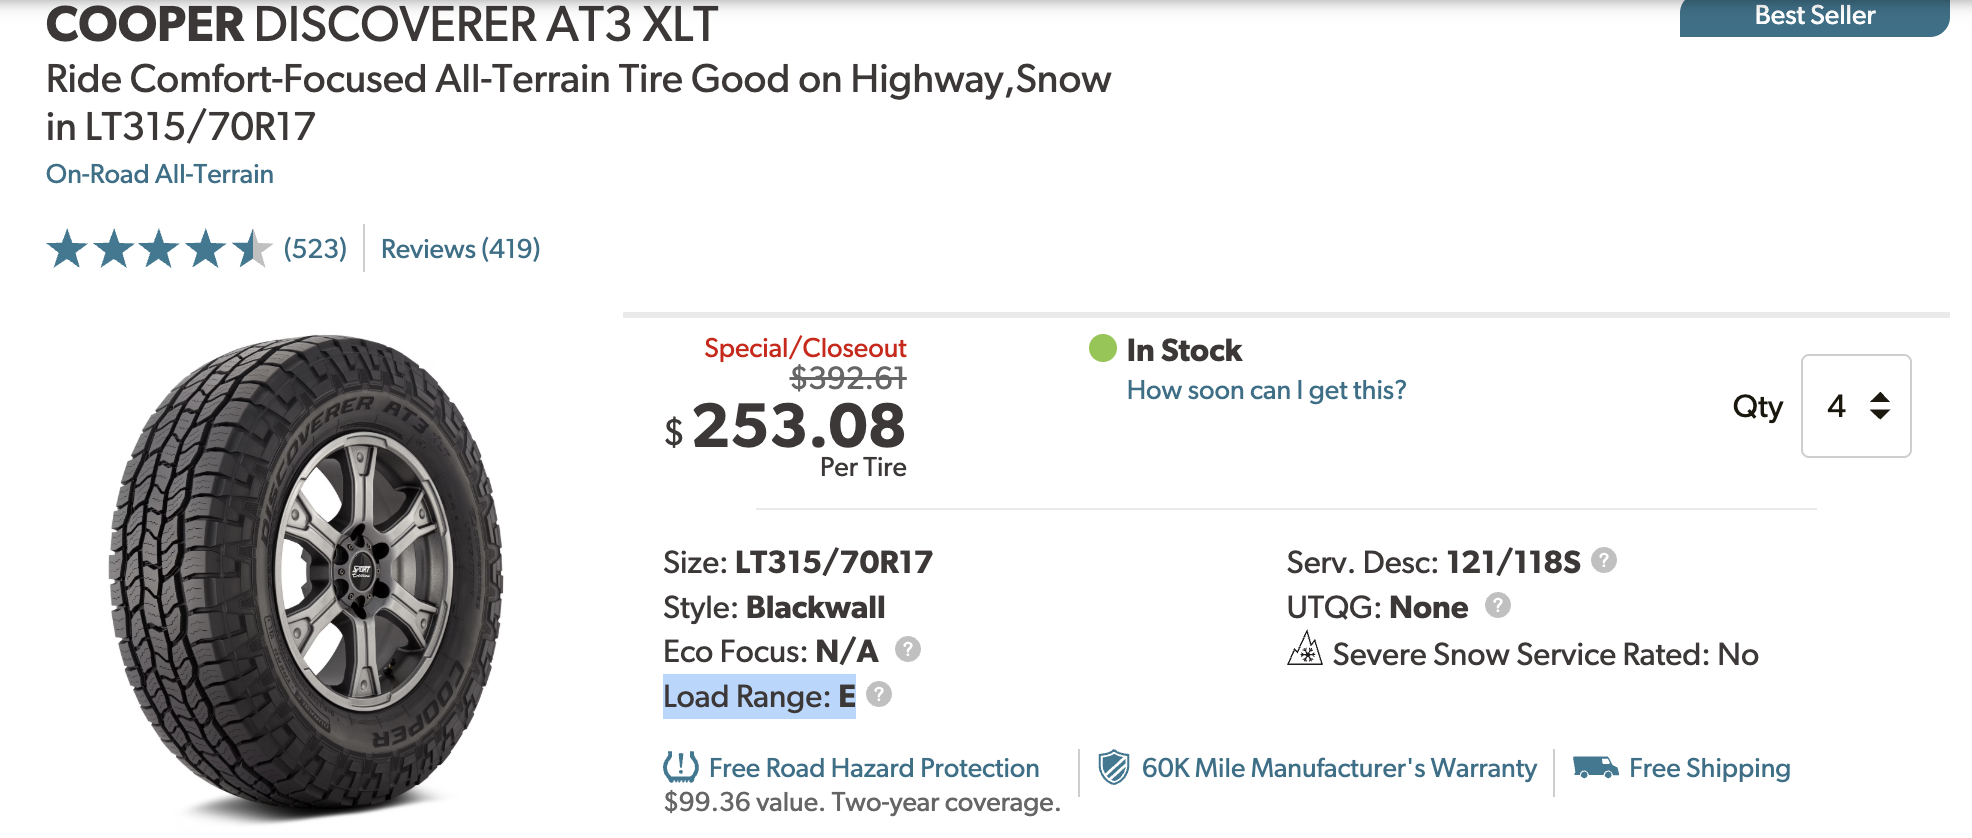Click the Free Shipping truck icon
1972x838 pixels.
point(1595,767)
